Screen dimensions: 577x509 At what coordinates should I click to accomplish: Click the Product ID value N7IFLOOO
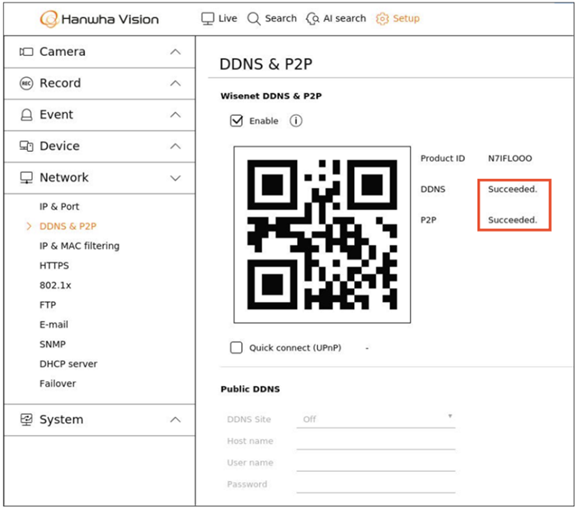pyautogui.click(x=510, y=158)
